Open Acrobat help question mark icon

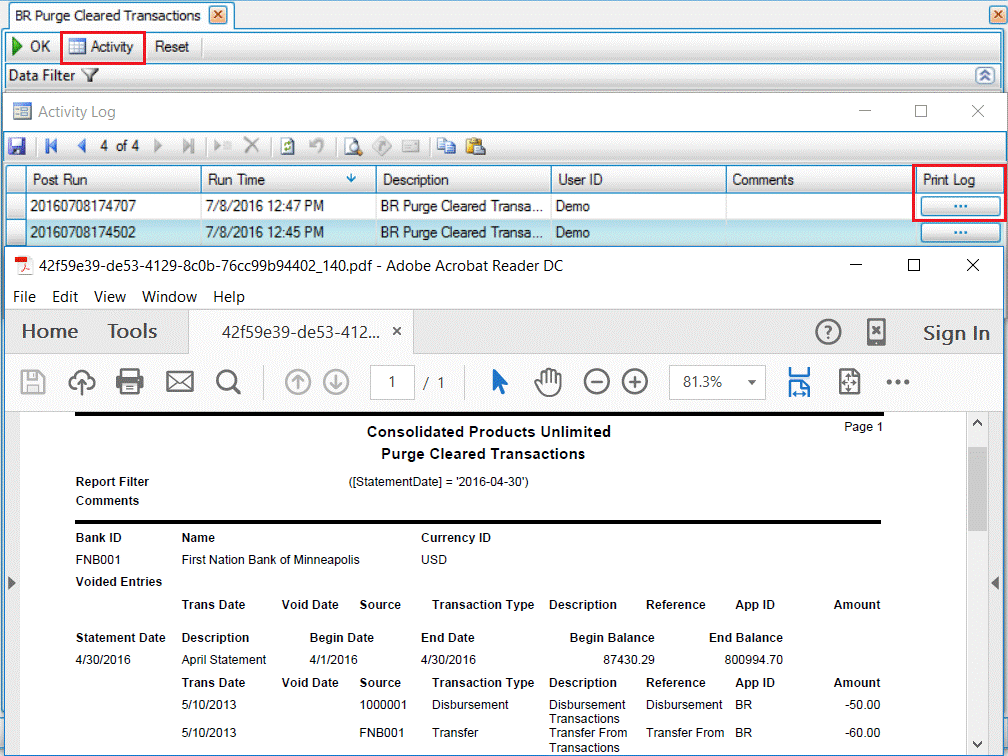tap(828, 332)
